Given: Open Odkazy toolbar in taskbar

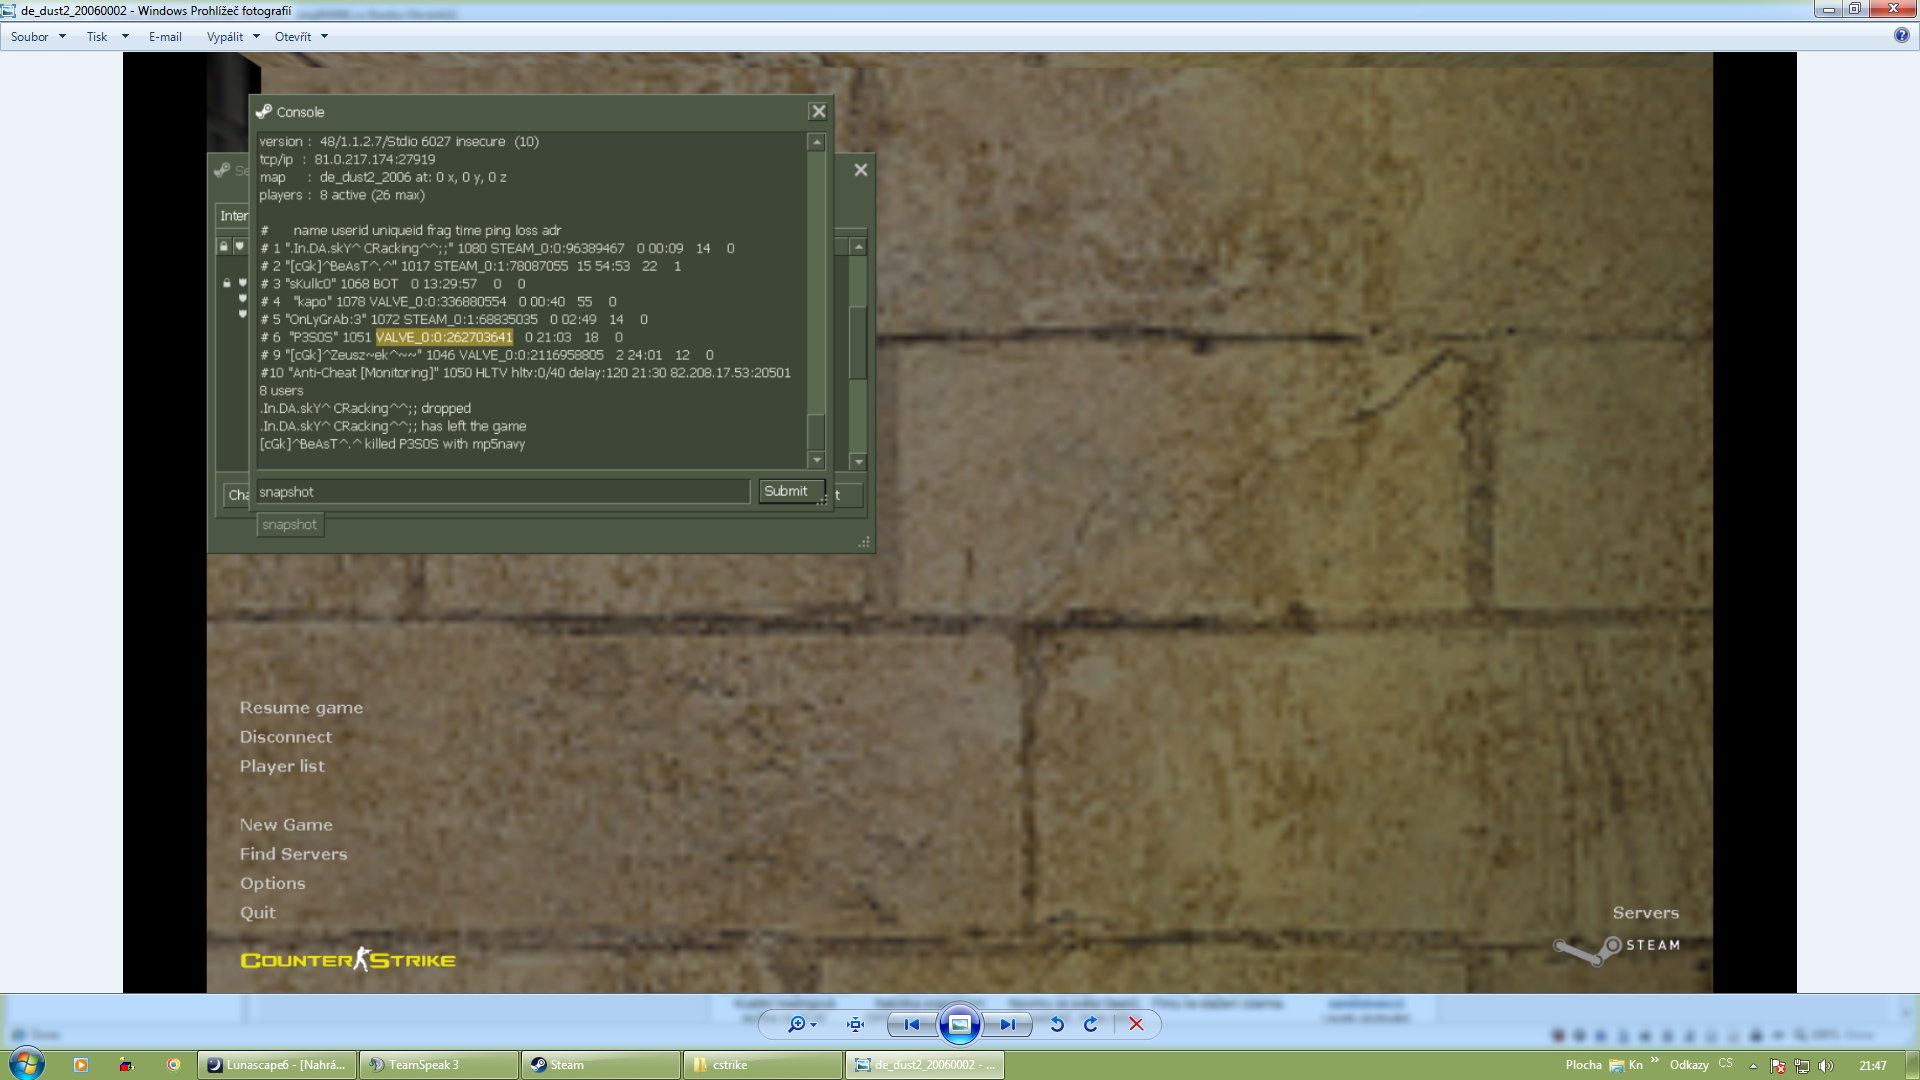Looking at the screenshot, I should pyautogui.click(x=1689, y=1065).
